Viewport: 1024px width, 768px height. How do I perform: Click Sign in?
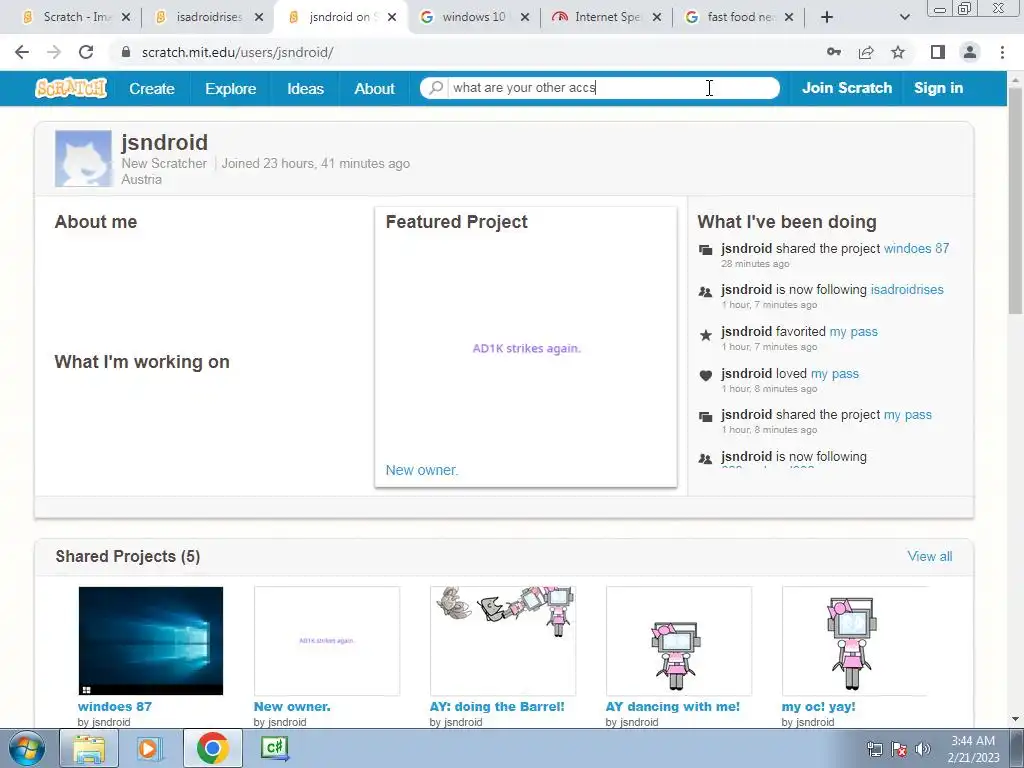click(x=938, y=88)
